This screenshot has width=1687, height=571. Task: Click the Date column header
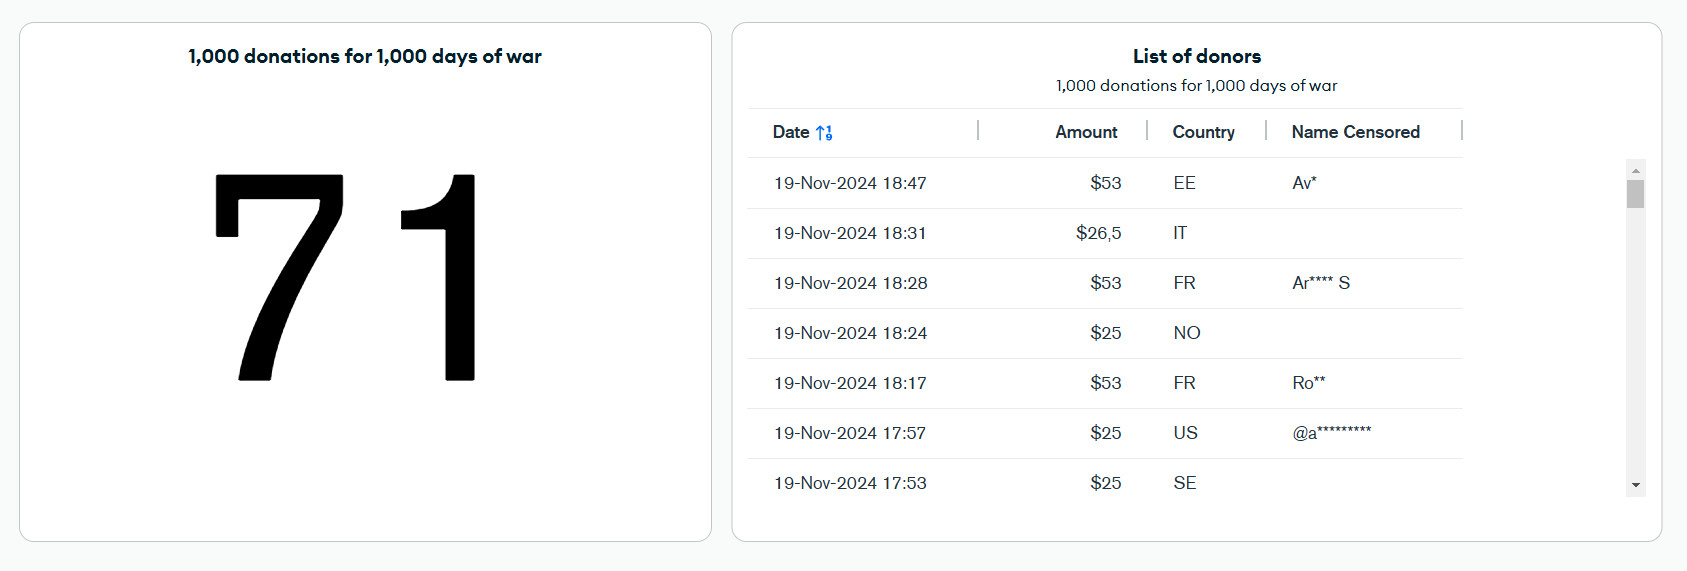pos(791,132)
